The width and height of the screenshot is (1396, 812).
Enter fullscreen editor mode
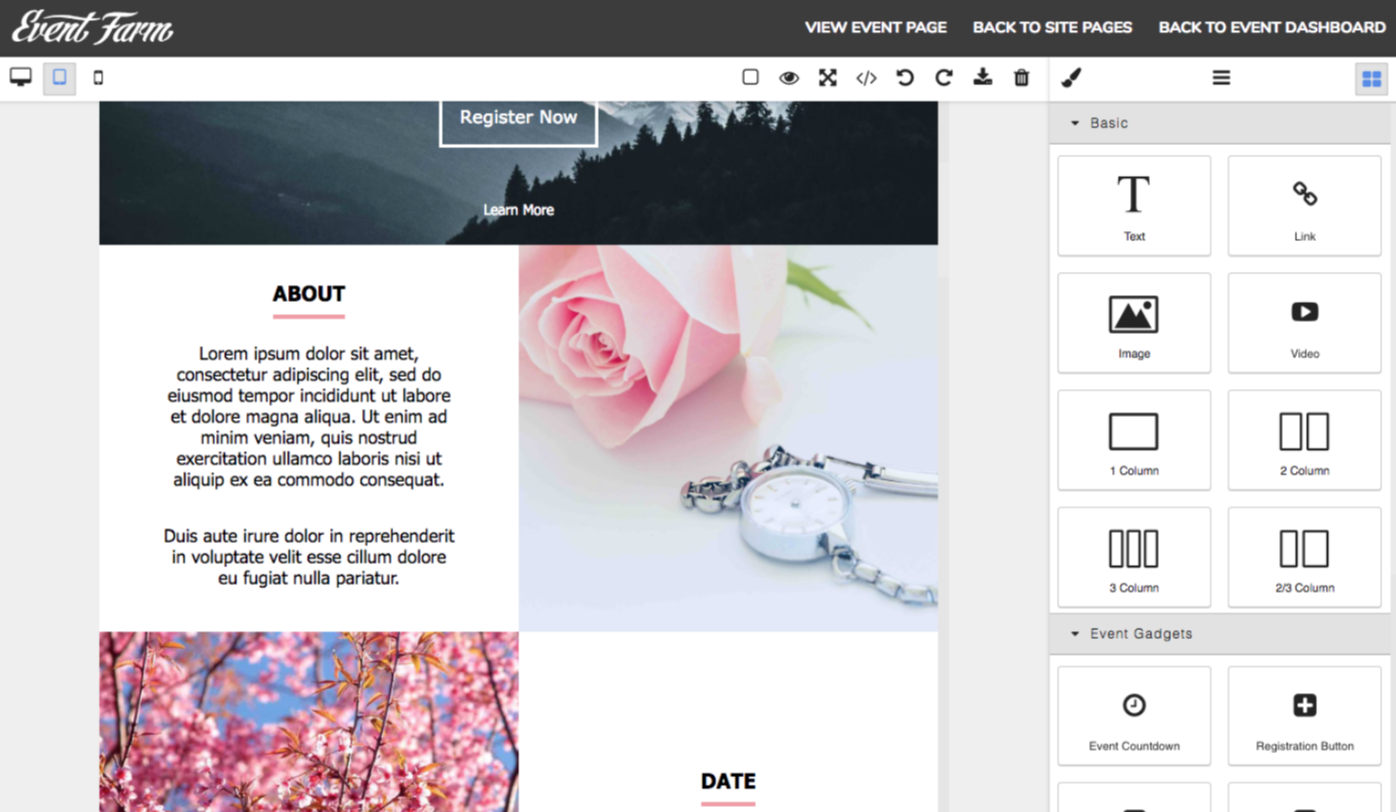828,78
